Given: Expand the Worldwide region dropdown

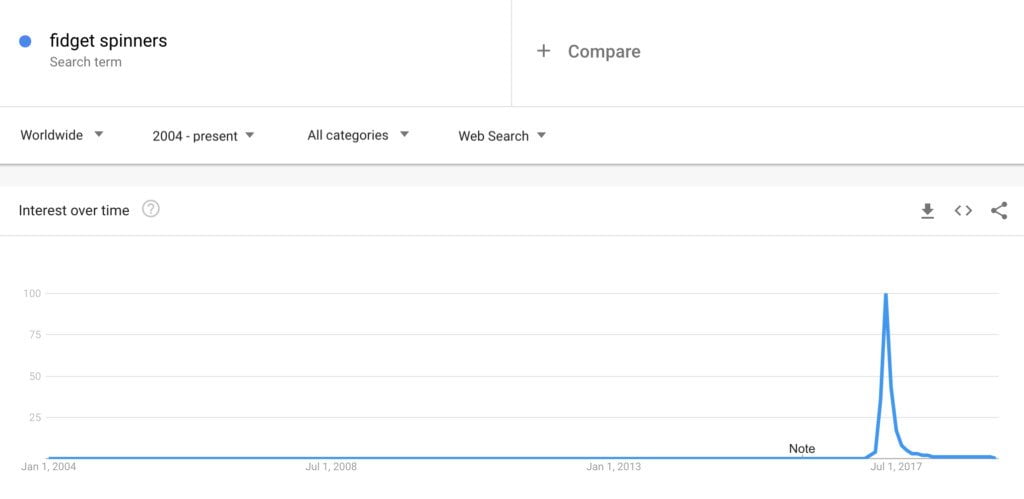Looking at the screenshot, I should coord(62,135).
